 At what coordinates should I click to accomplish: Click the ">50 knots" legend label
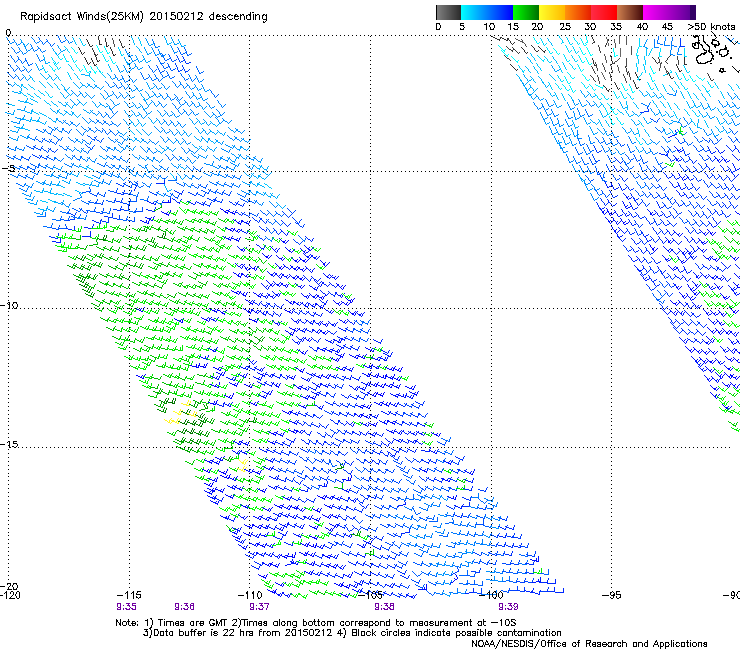(711, 27)
